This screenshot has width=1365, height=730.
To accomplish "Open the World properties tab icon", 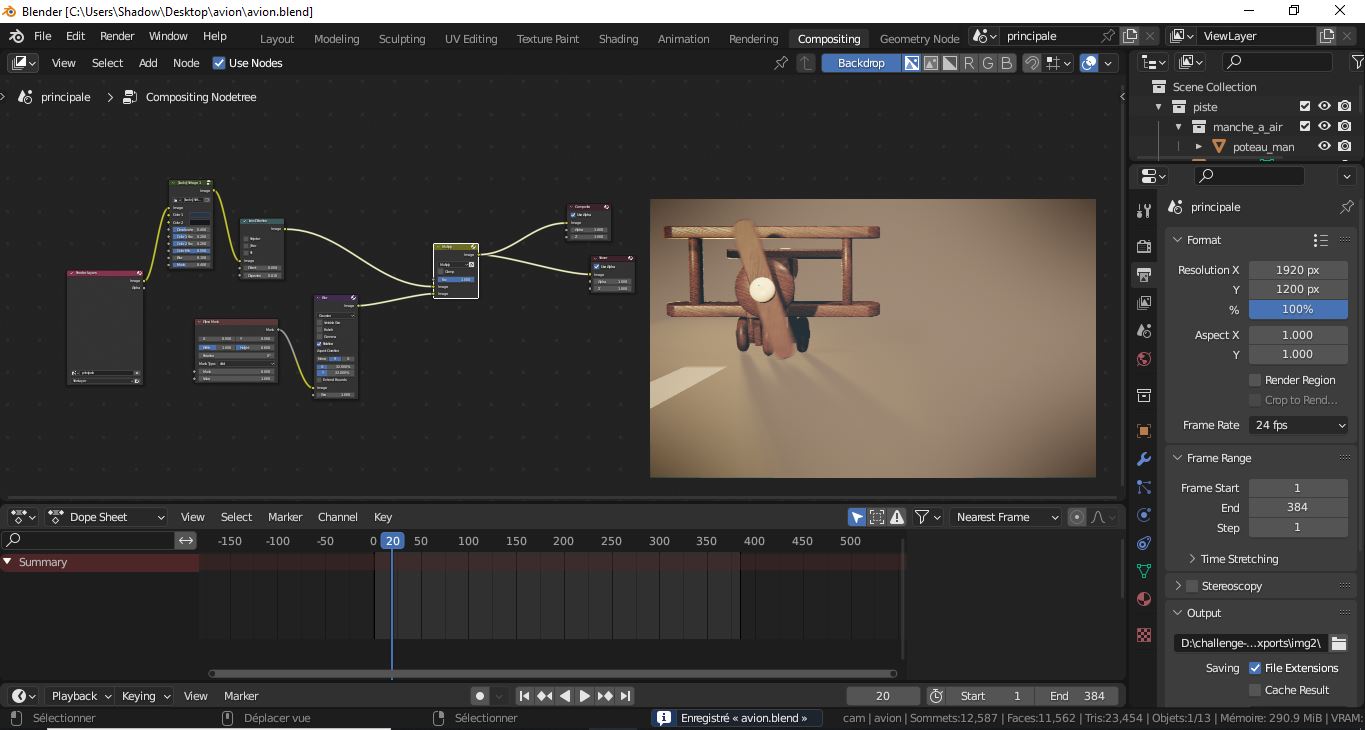I will pos(1144,359).
